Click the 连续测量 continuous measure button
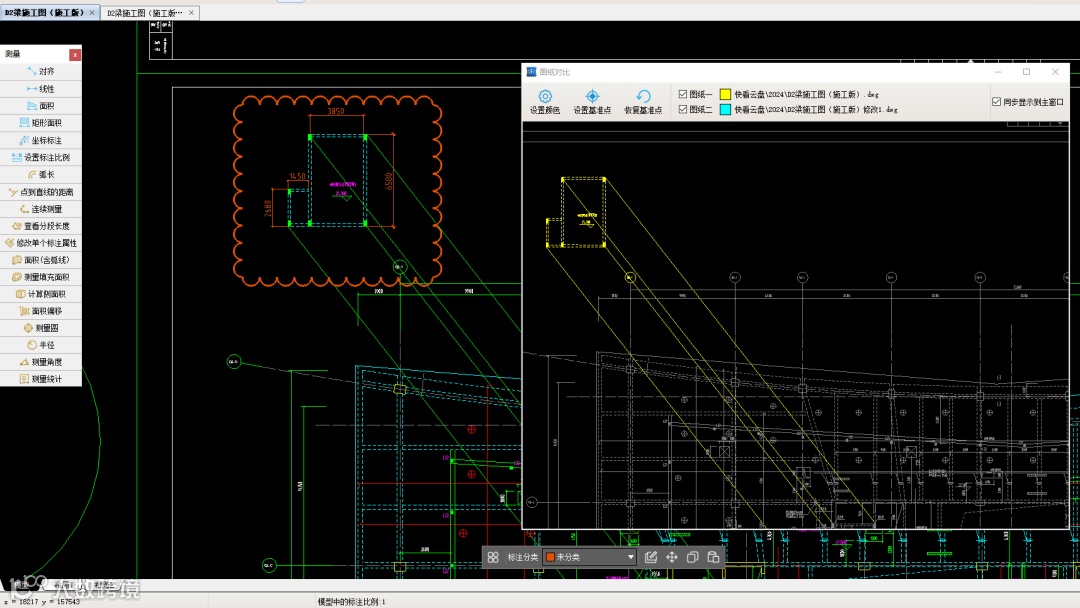Screen dimensions: 1080x608 pyautogui.click(x=41, y=209)
